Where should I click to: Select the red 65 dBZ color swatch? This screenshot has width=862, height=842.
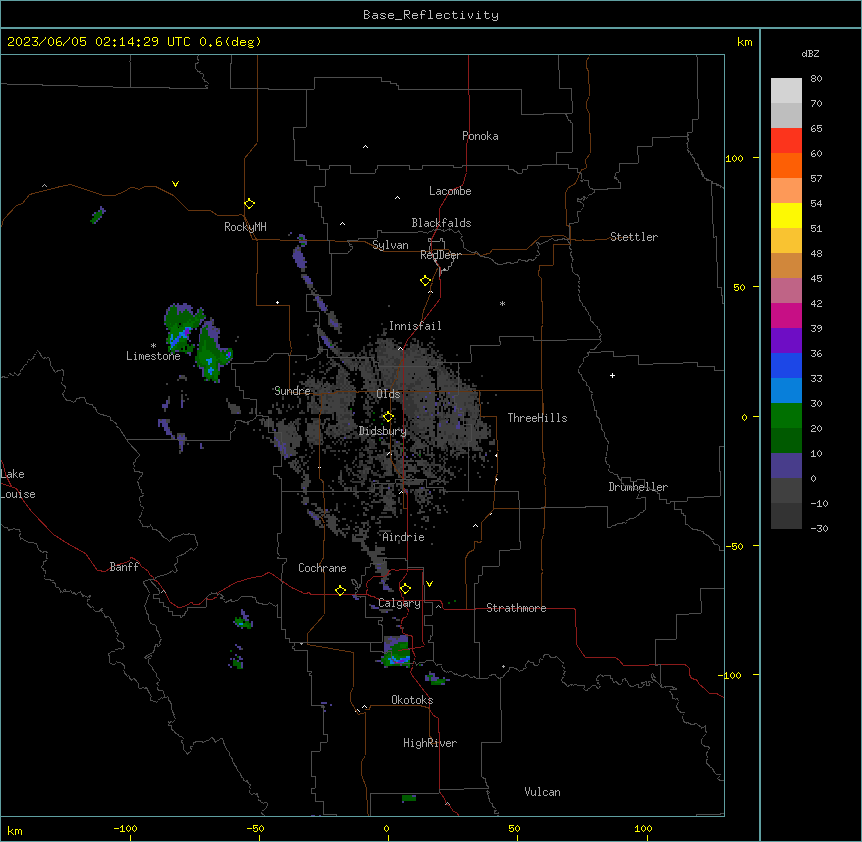tap(786, 141)
